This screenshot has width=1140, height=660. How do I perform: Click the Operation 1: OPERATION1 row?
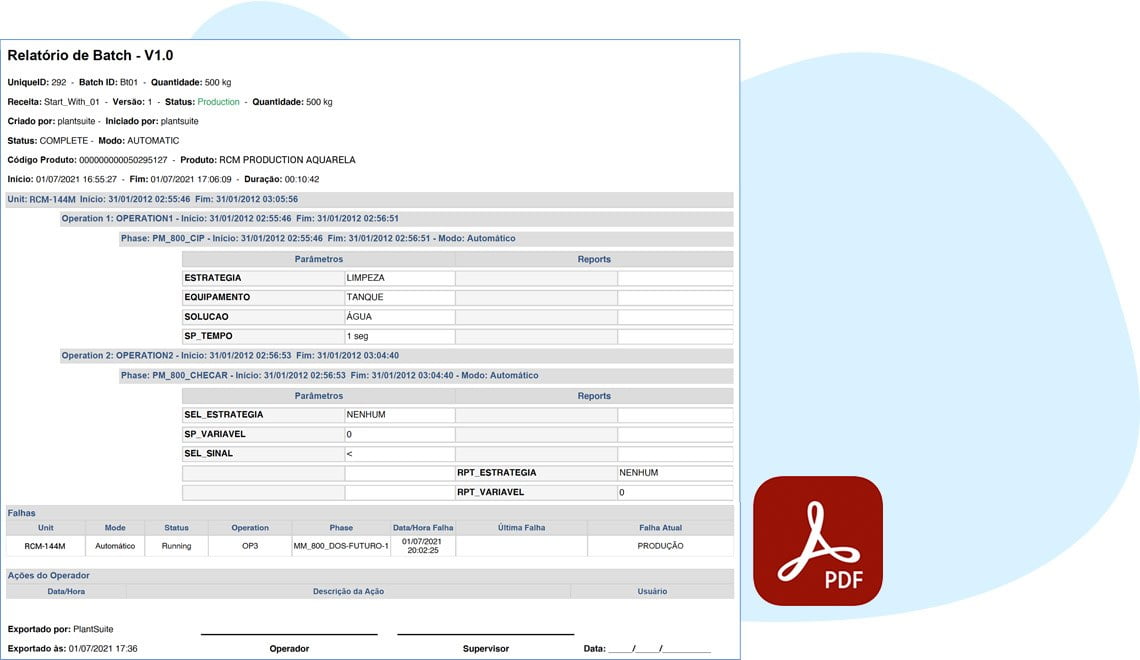(397, 219)
